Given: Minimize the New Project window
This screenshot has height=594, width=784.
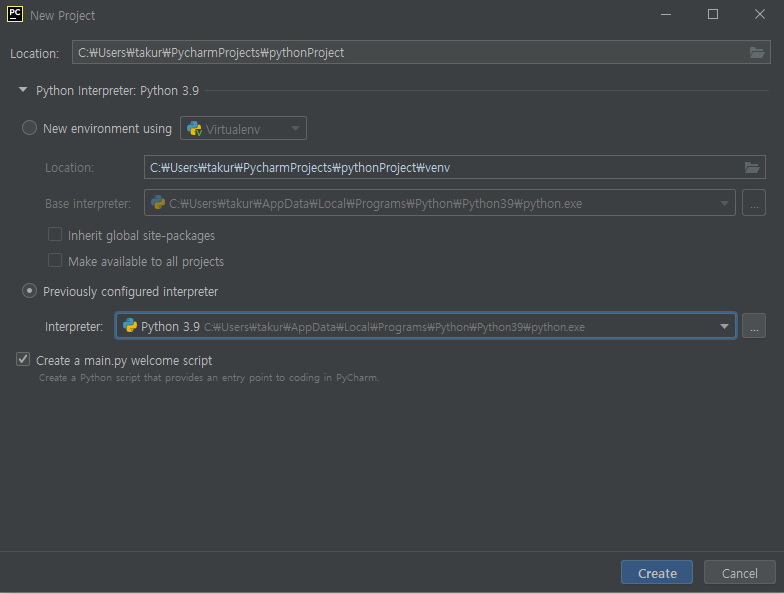Looking at the screenshot, I should tap(666, 14).
